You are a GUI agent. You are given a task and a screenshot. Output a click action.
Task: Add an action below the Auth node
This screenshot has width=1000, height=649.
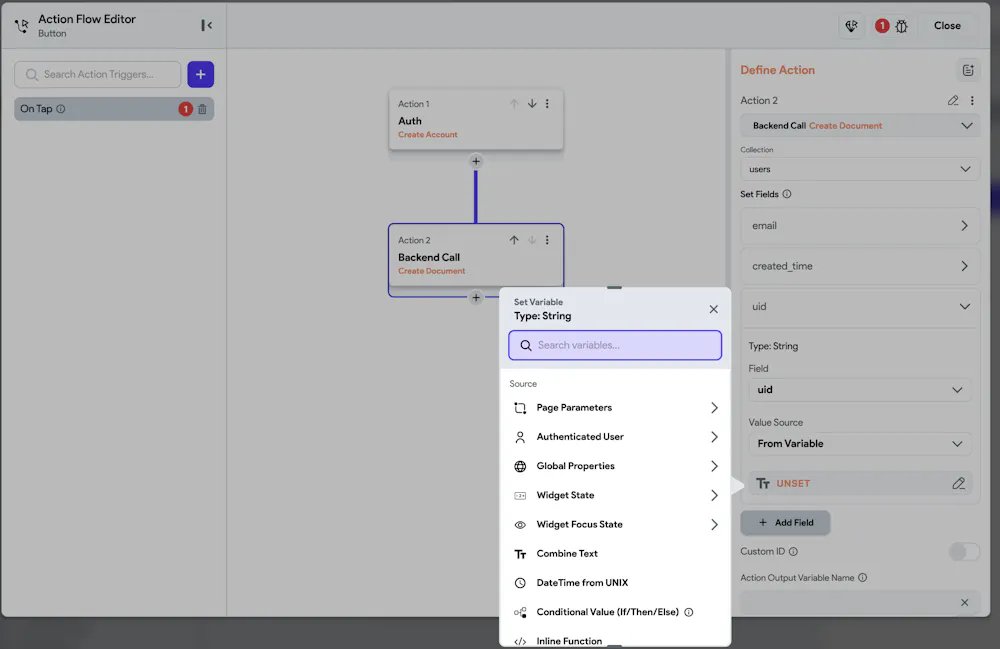coord(476,161)
